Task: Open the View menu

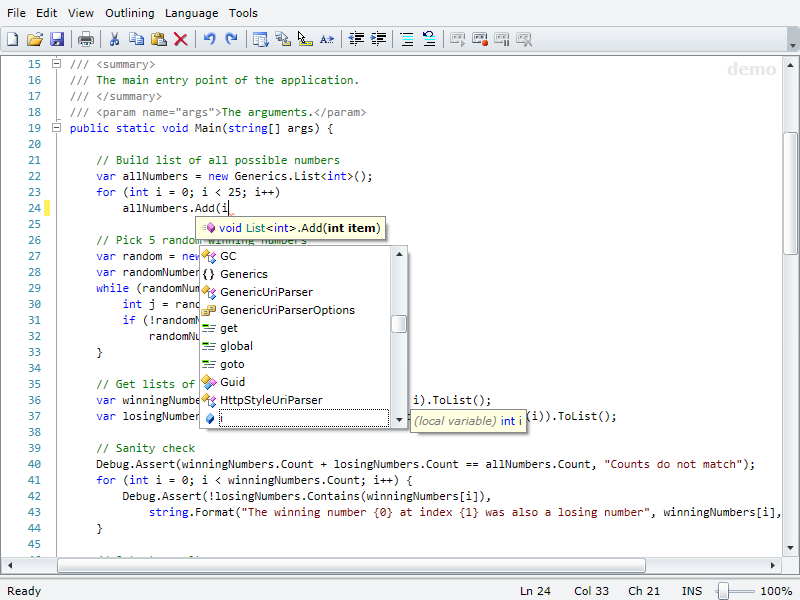Action: [81, 13]
